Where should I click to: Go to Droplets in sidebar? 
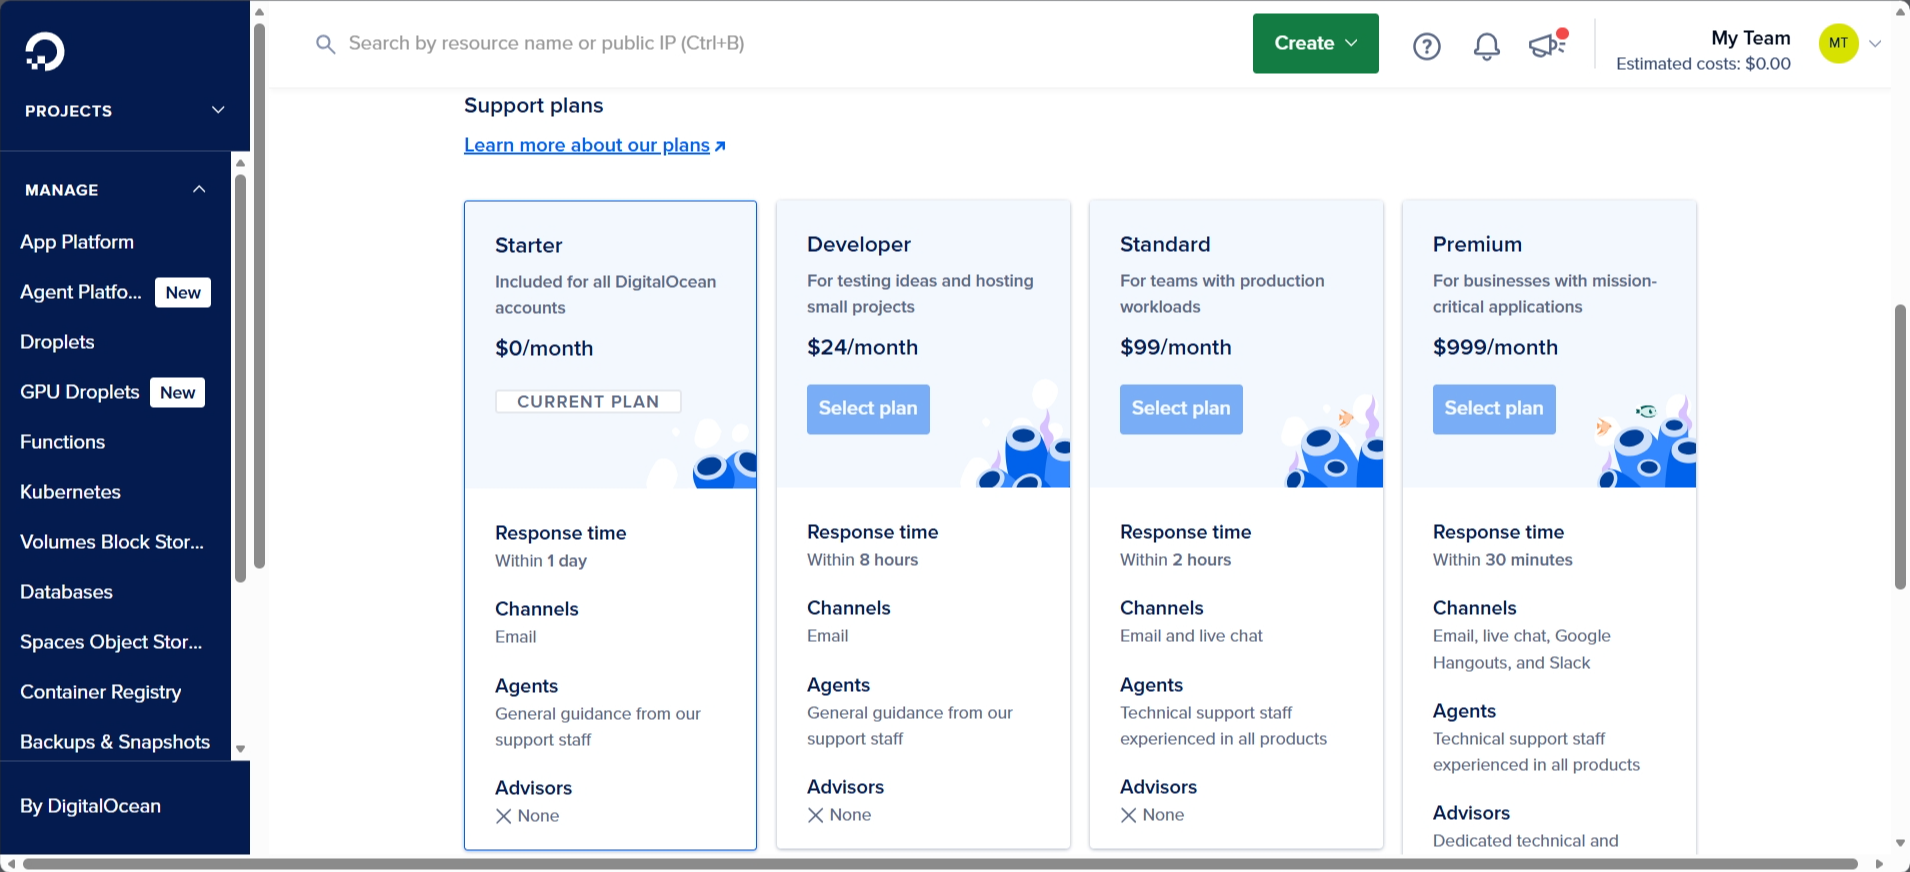click(57, 342)
